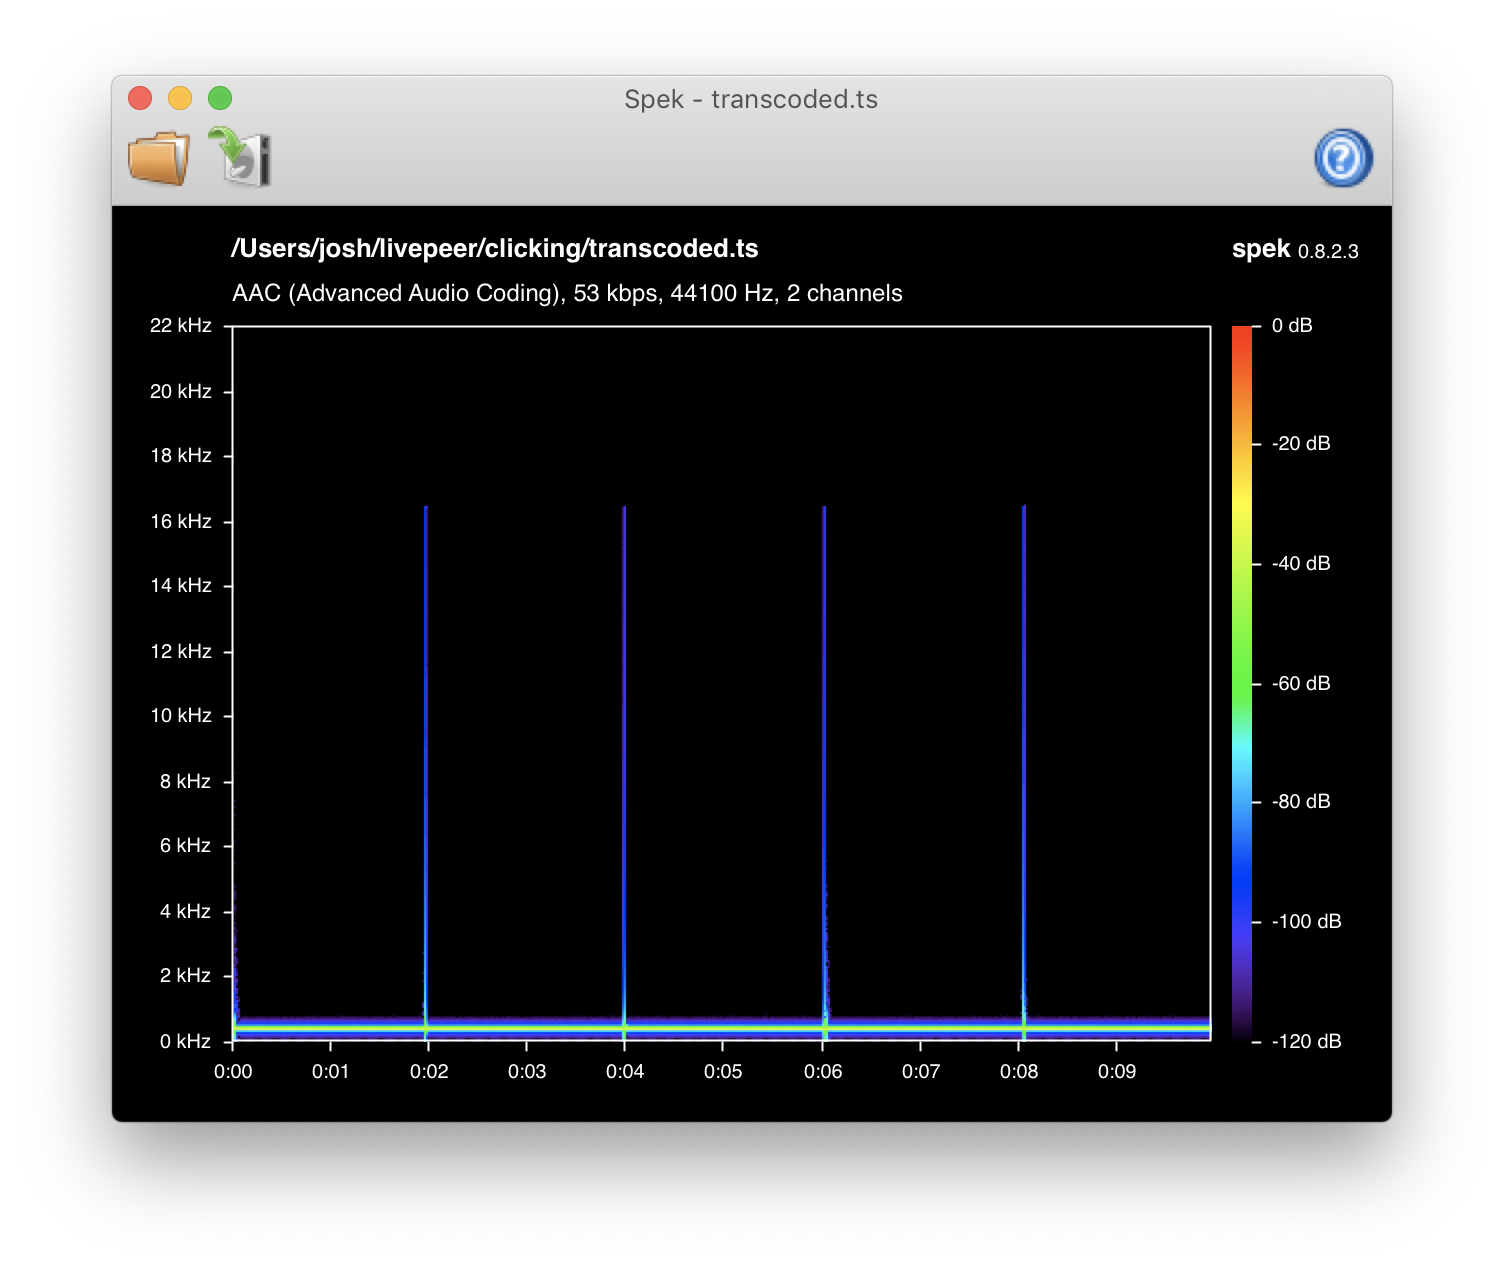Select the 16 kHz axis label
This screenshot has width=1504, height=1270.
181,521
